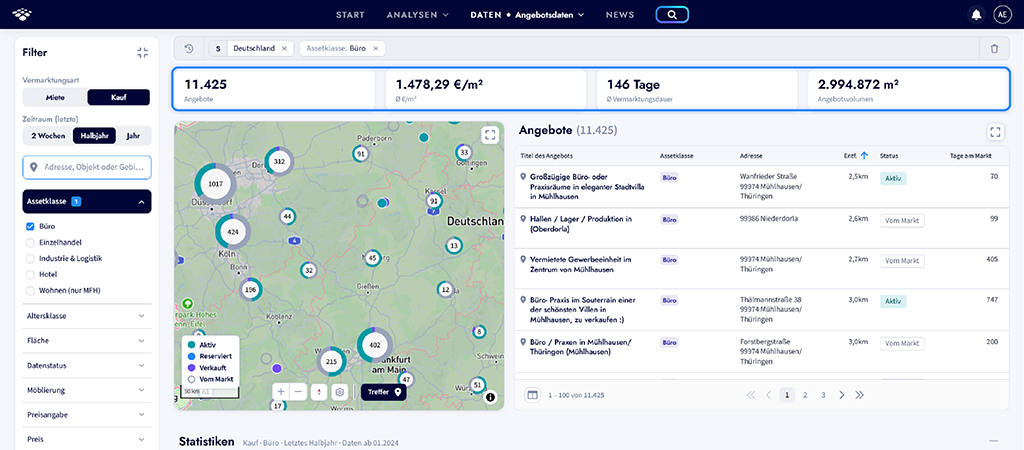Open map settings gear icon

pos(340,392)
